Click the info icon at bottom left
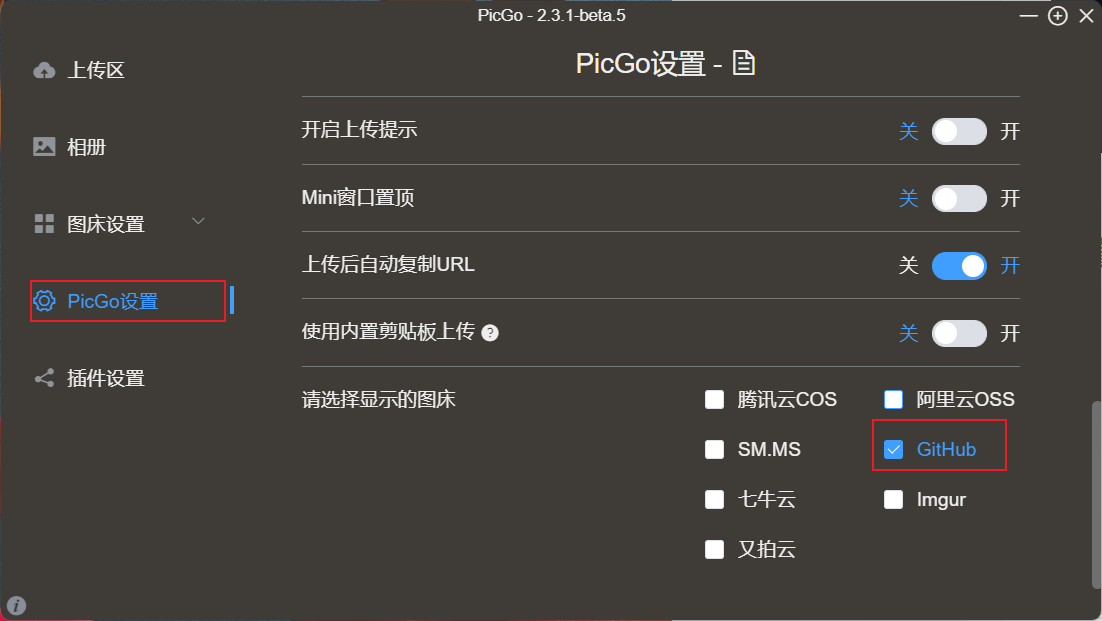The image size is (1102, 621). [x=17, y=605]
